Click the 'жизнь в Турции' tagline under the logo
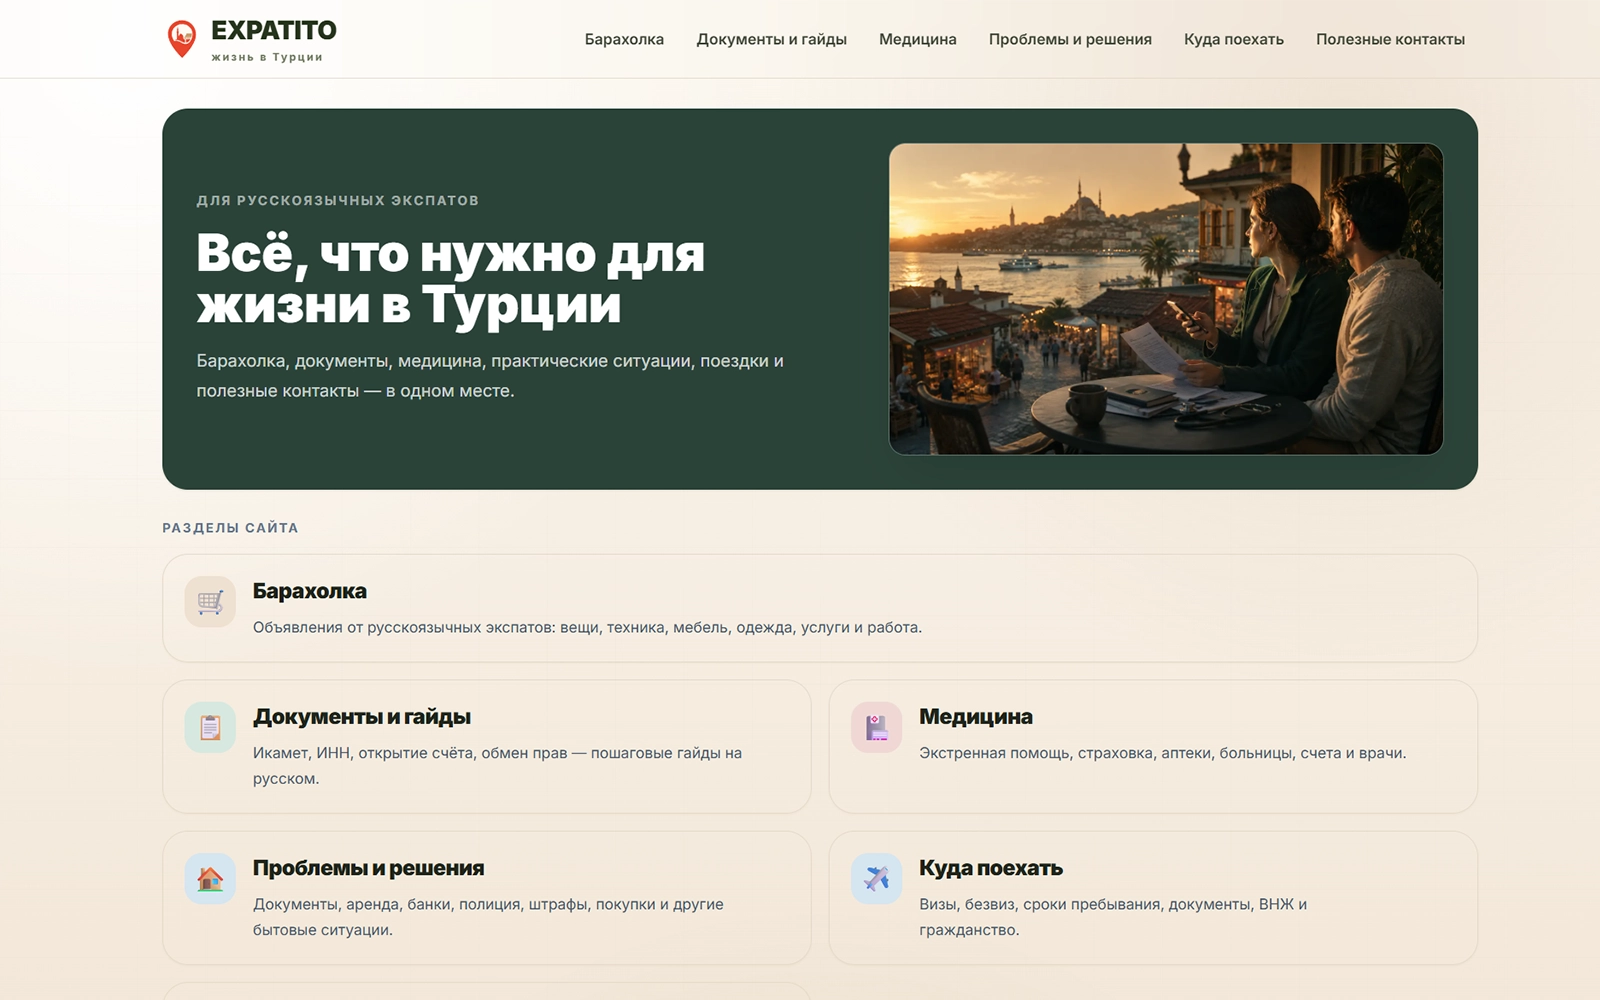 click(x=267, y=57)
